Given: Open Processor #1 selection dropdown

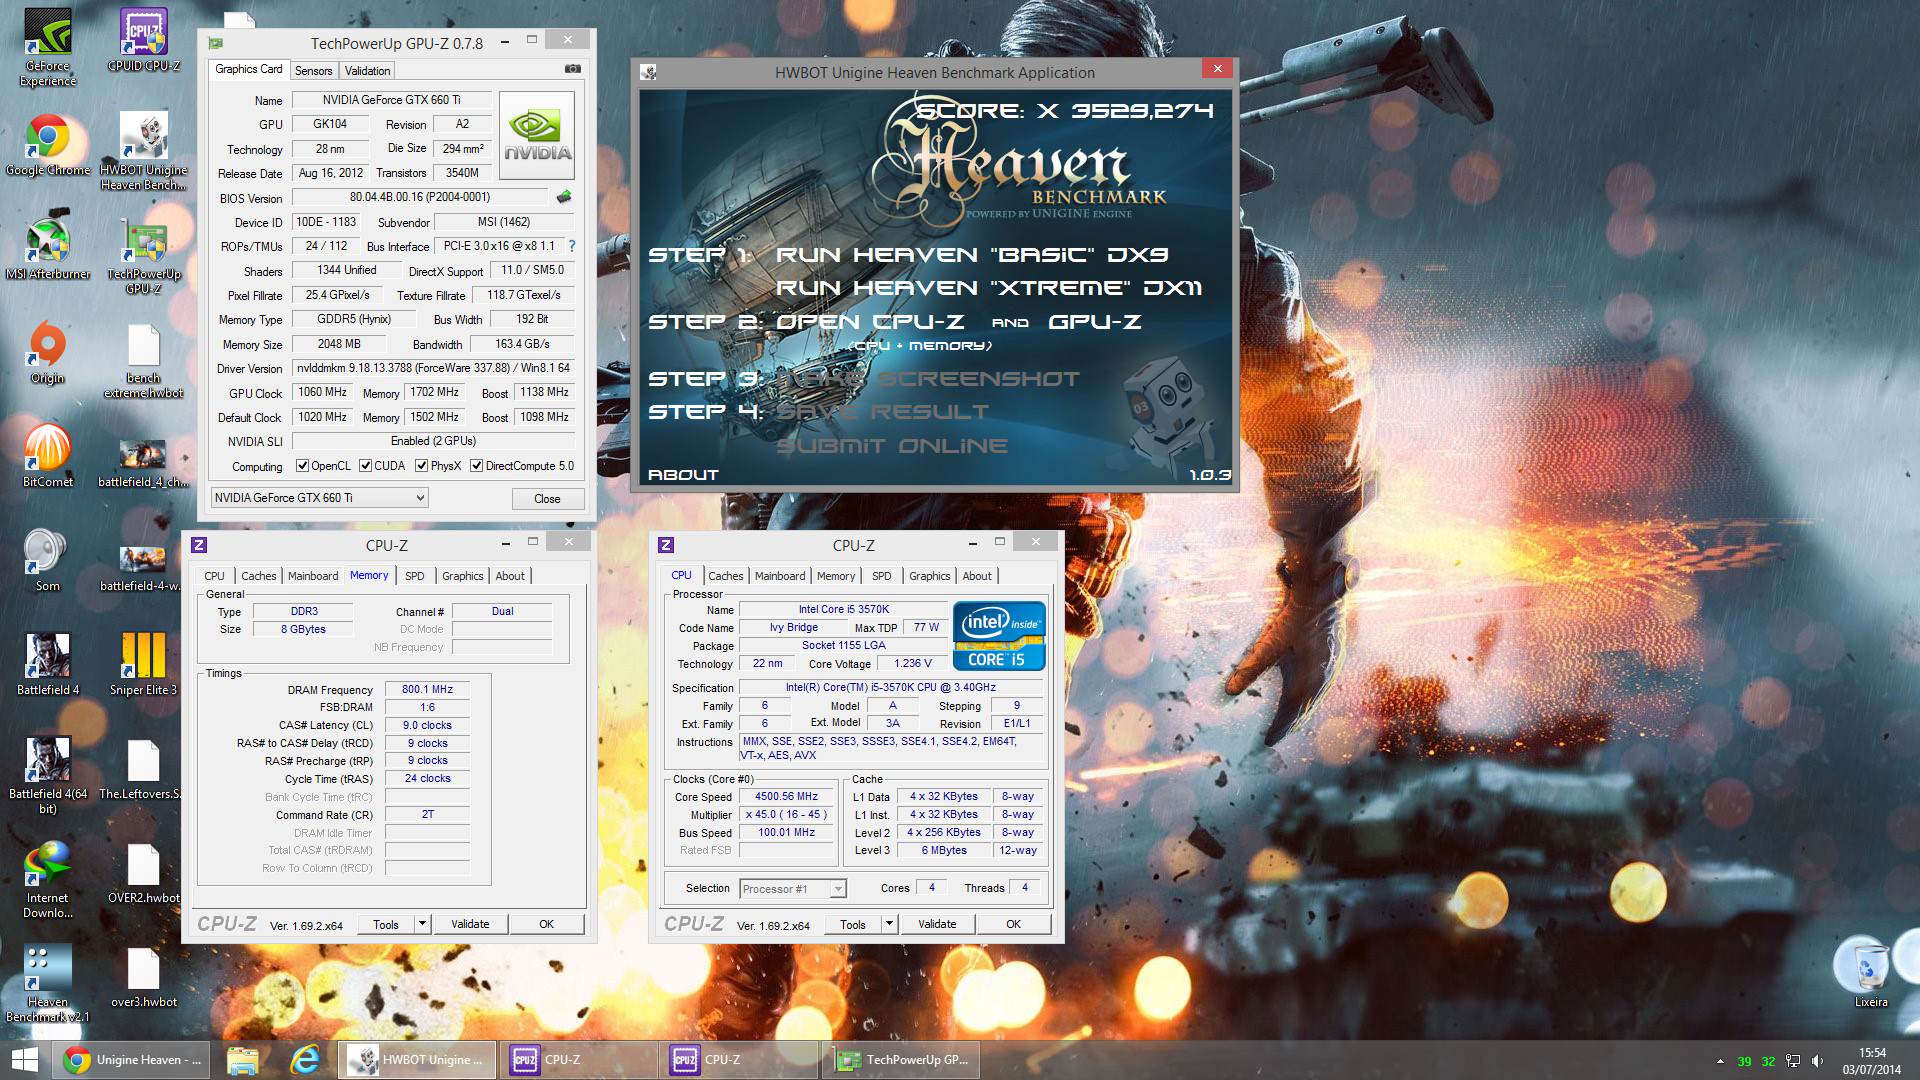Looking at the screenshot, I should [793, 889].
